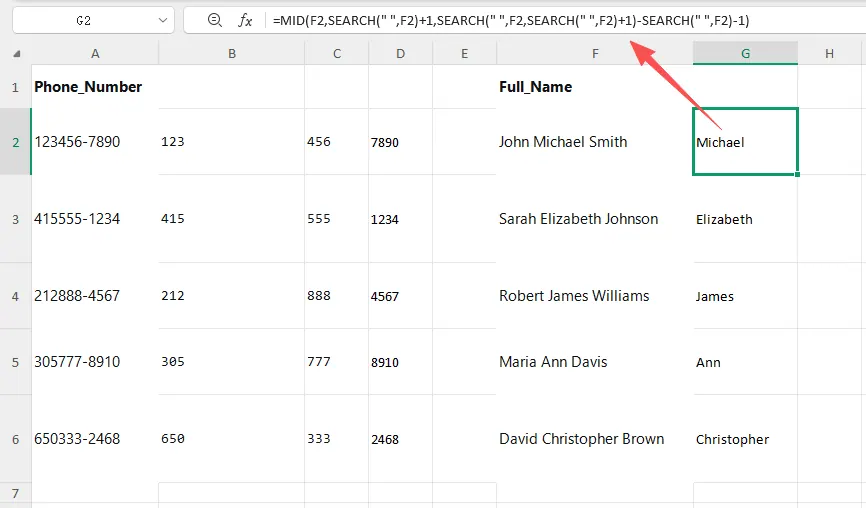Screen dimensions: 866x508
Task: Select column B header
Action: [231, 54]
